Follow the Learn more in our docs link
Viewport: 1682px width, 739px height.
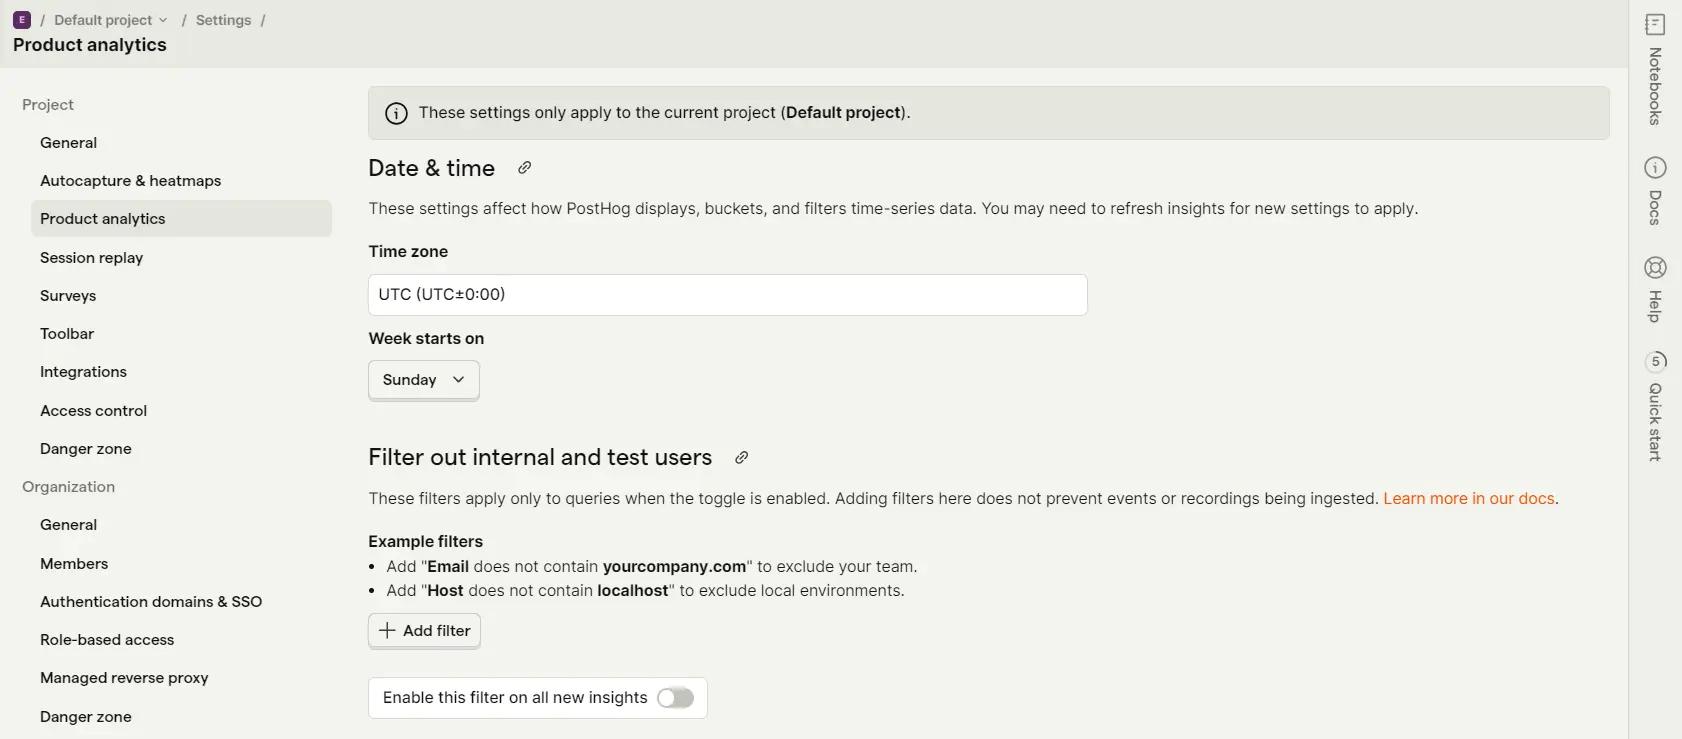(1469, 498)
